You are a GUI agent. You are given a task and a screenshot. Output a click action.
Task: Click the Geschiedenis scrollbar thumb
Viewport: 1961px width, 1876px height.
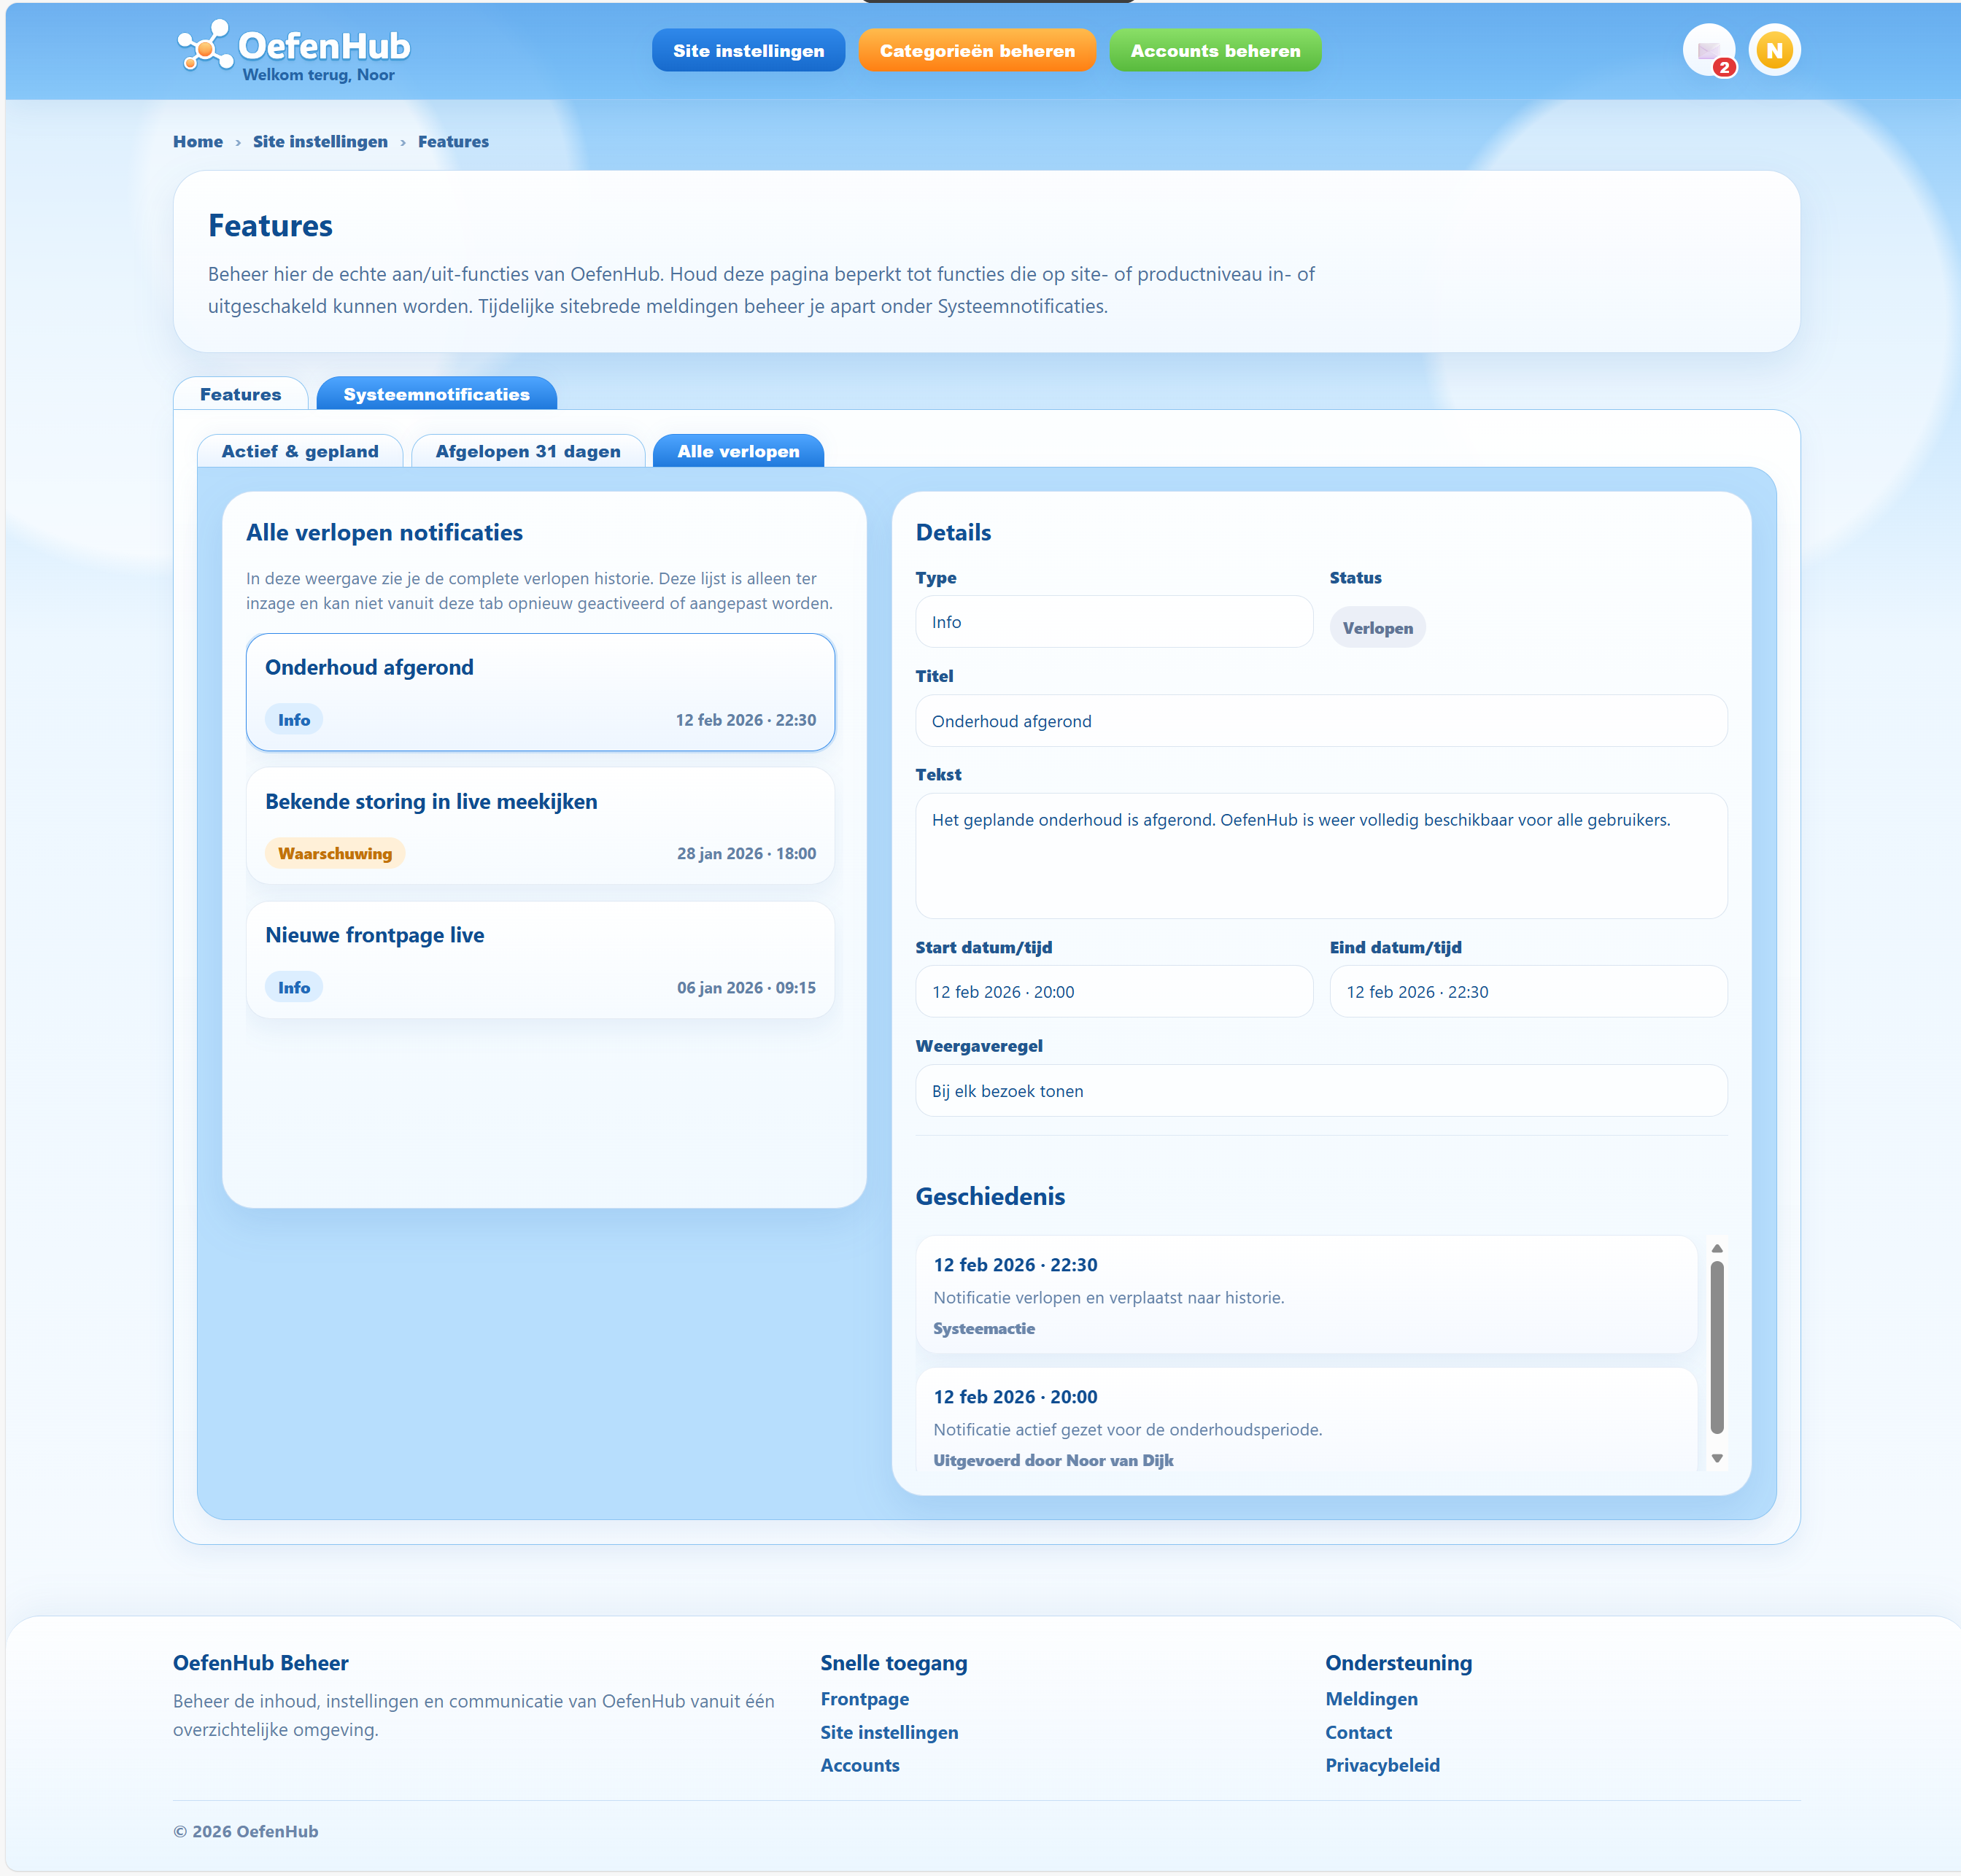(x=1717, y=1347)
